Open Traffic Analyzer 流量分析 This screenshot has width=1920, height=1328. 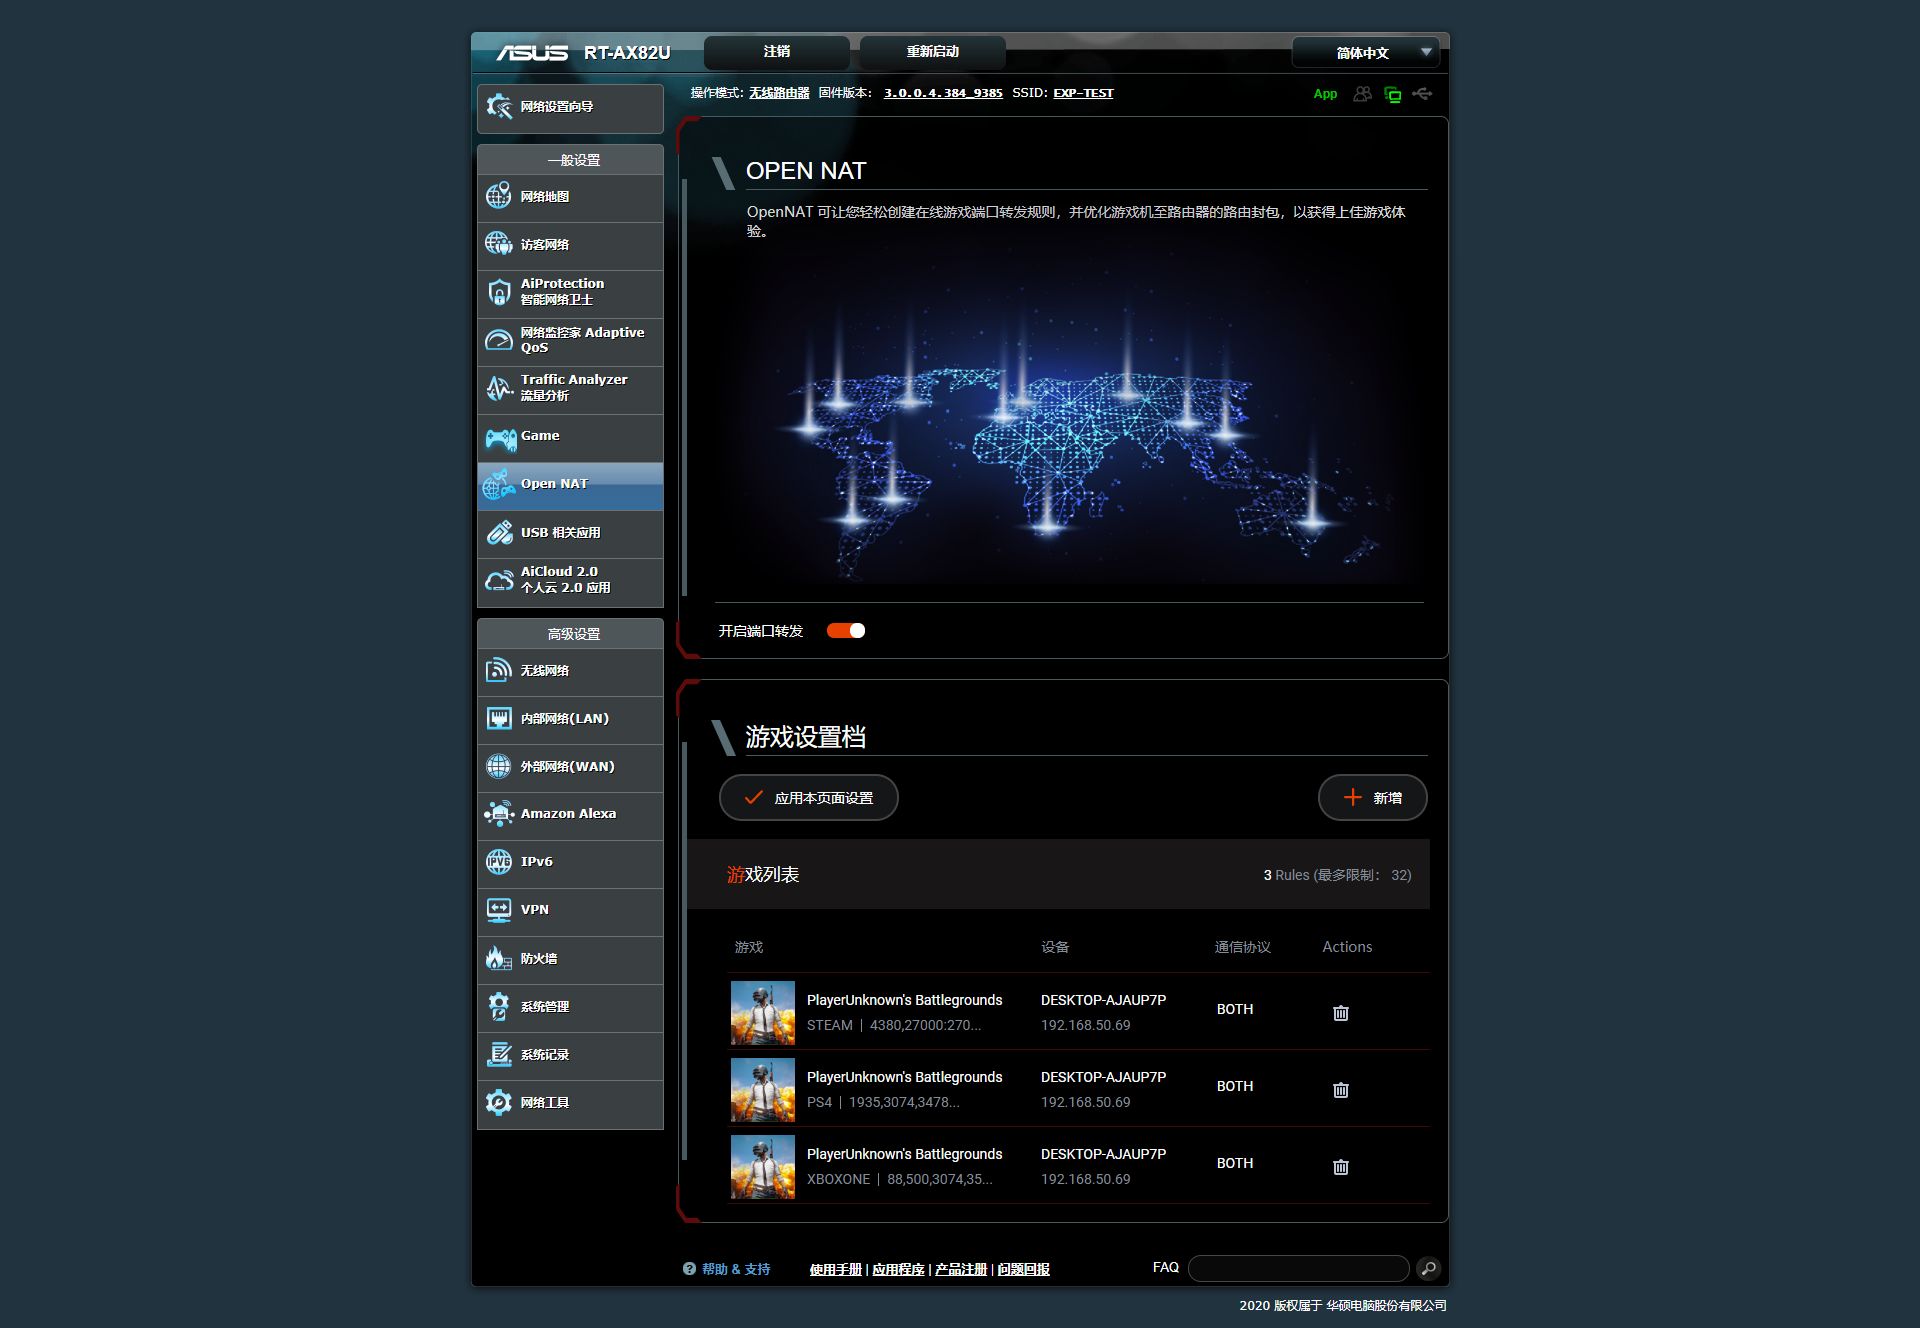tap(570, 389)
